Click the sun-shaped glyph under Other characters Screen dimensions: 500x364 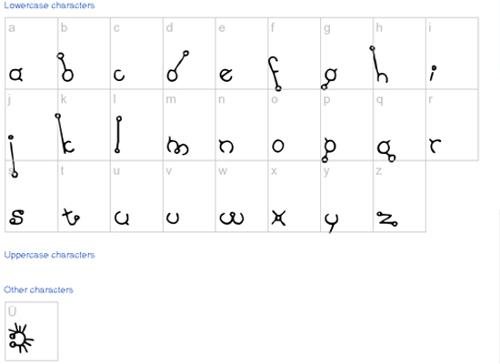point(21,338)
